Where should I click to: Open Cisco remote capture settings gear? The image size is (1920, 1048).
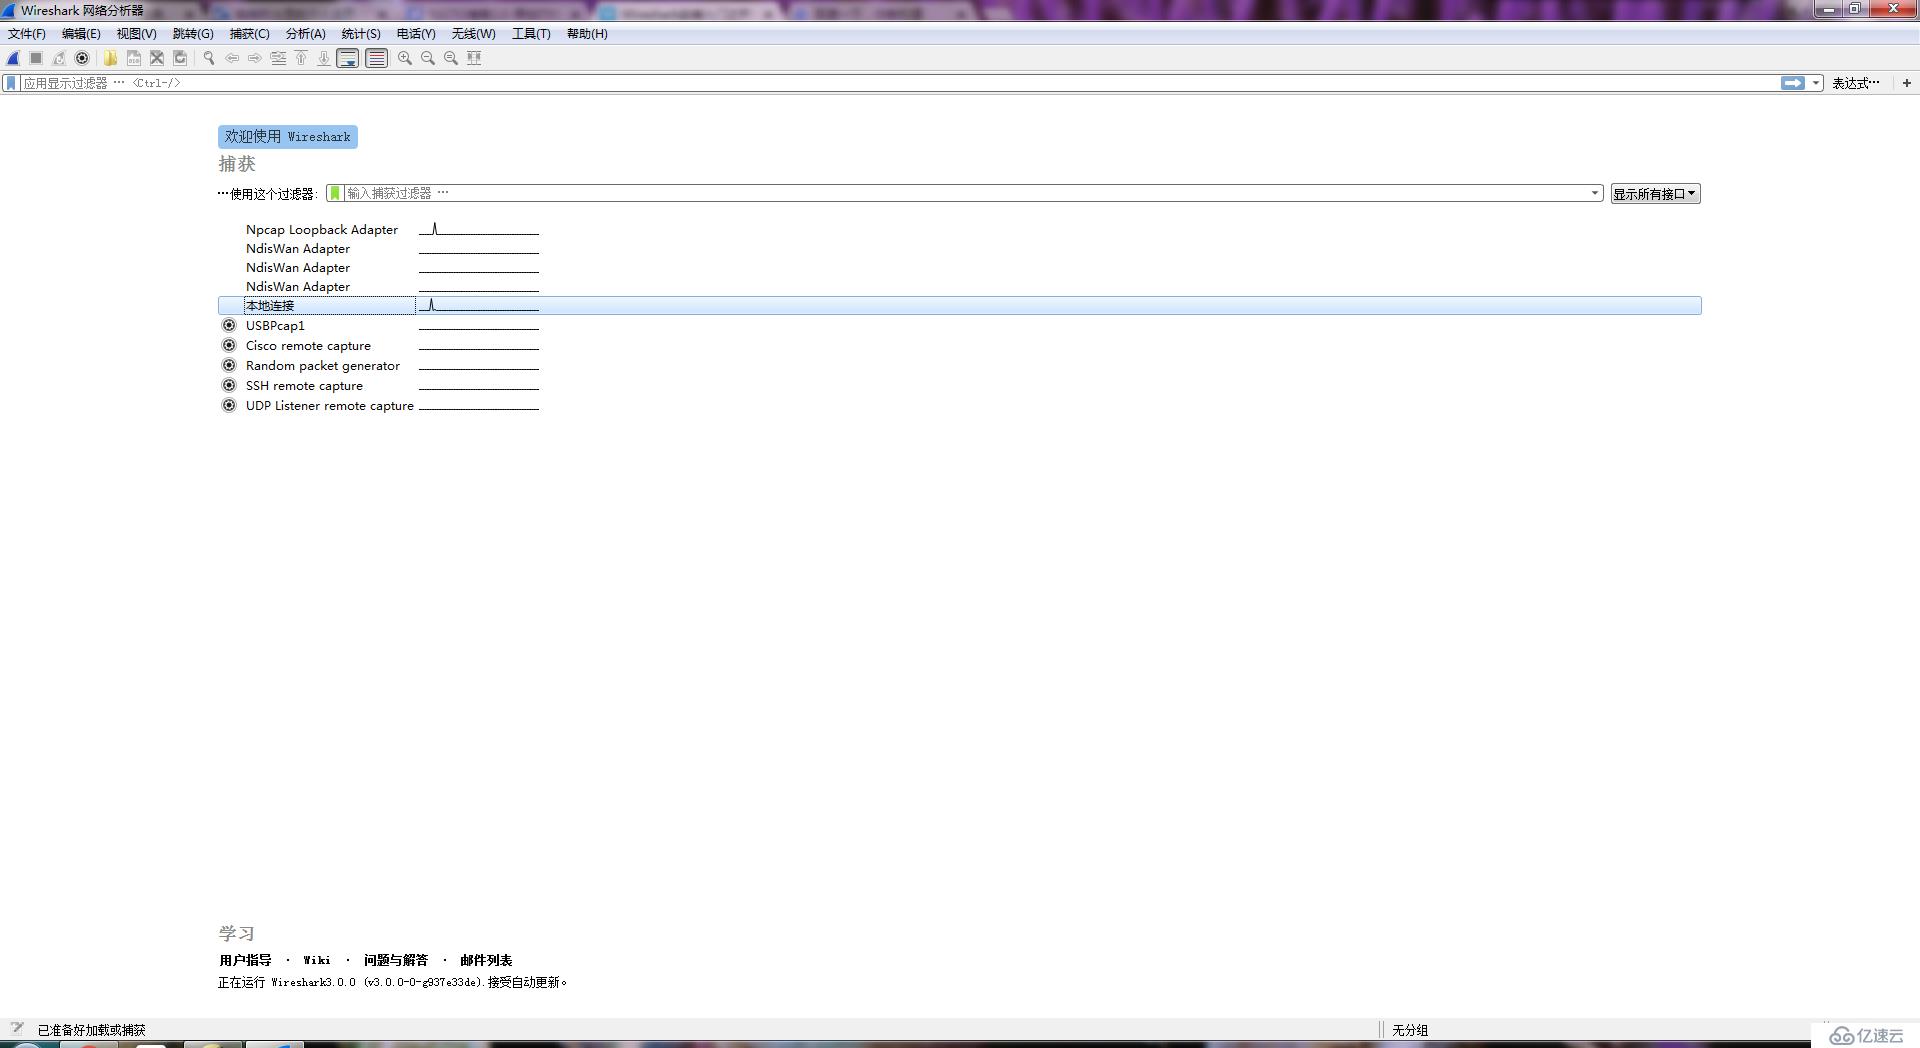229,345
